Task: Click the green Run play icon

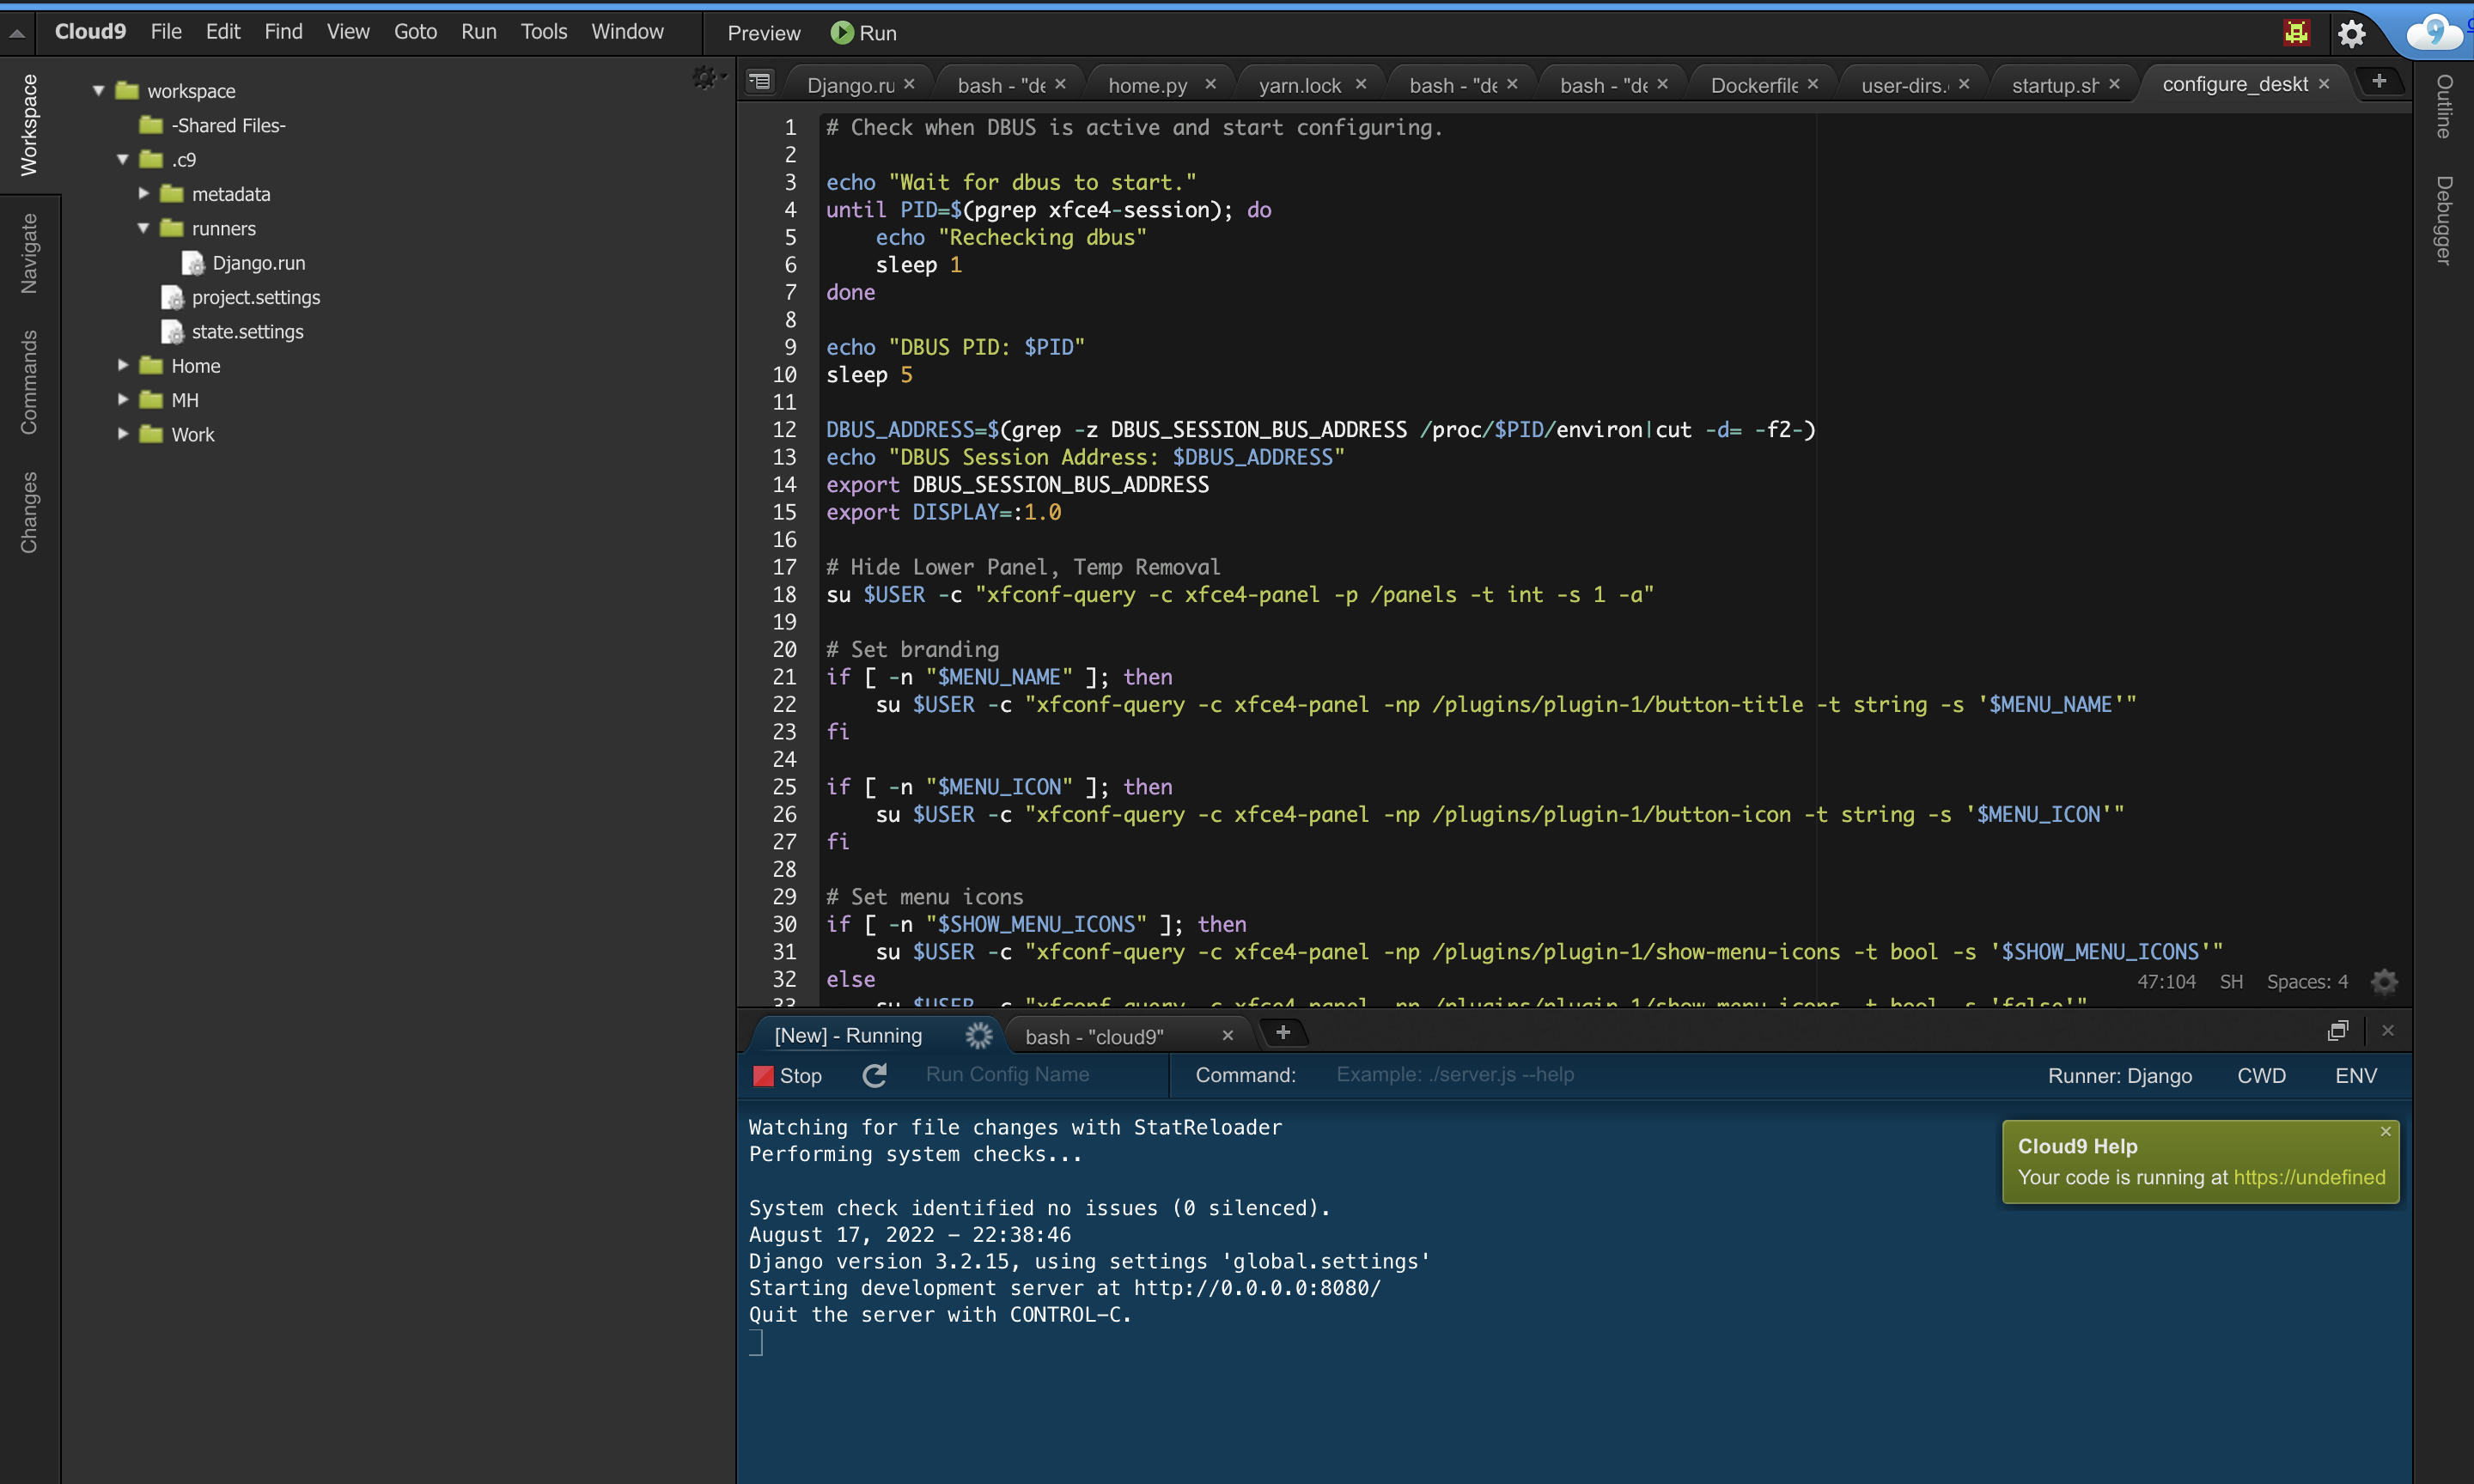Action: click(x=841, y=33)
